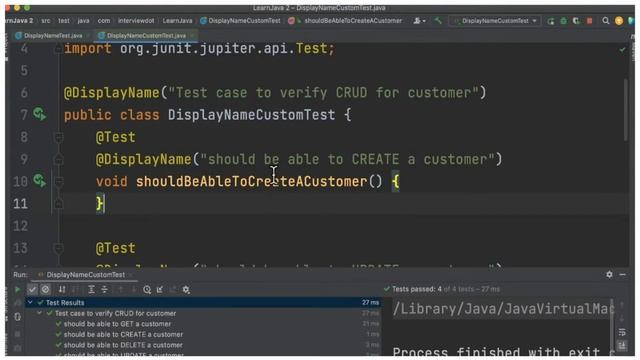Image resolution: width=640 pixels, height=360 pixels.
Task: Click line 11 closing brace in editor
Action: [x=100, y=203]
